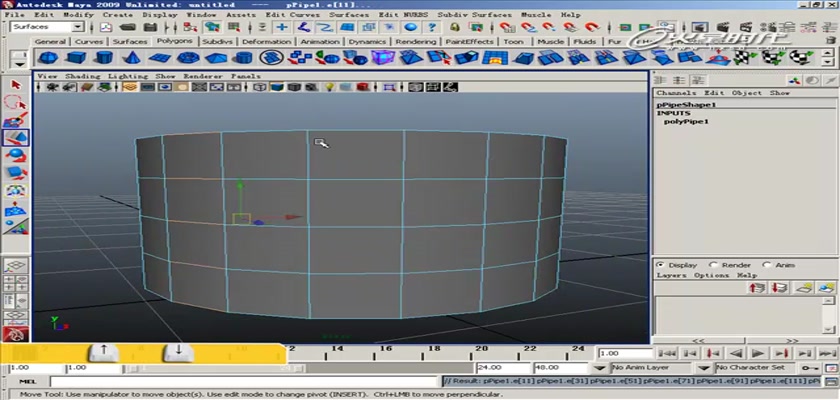Activate the Move tool in toolbox
The width and height of the screenshot is (840, 400).
point(16,138)
